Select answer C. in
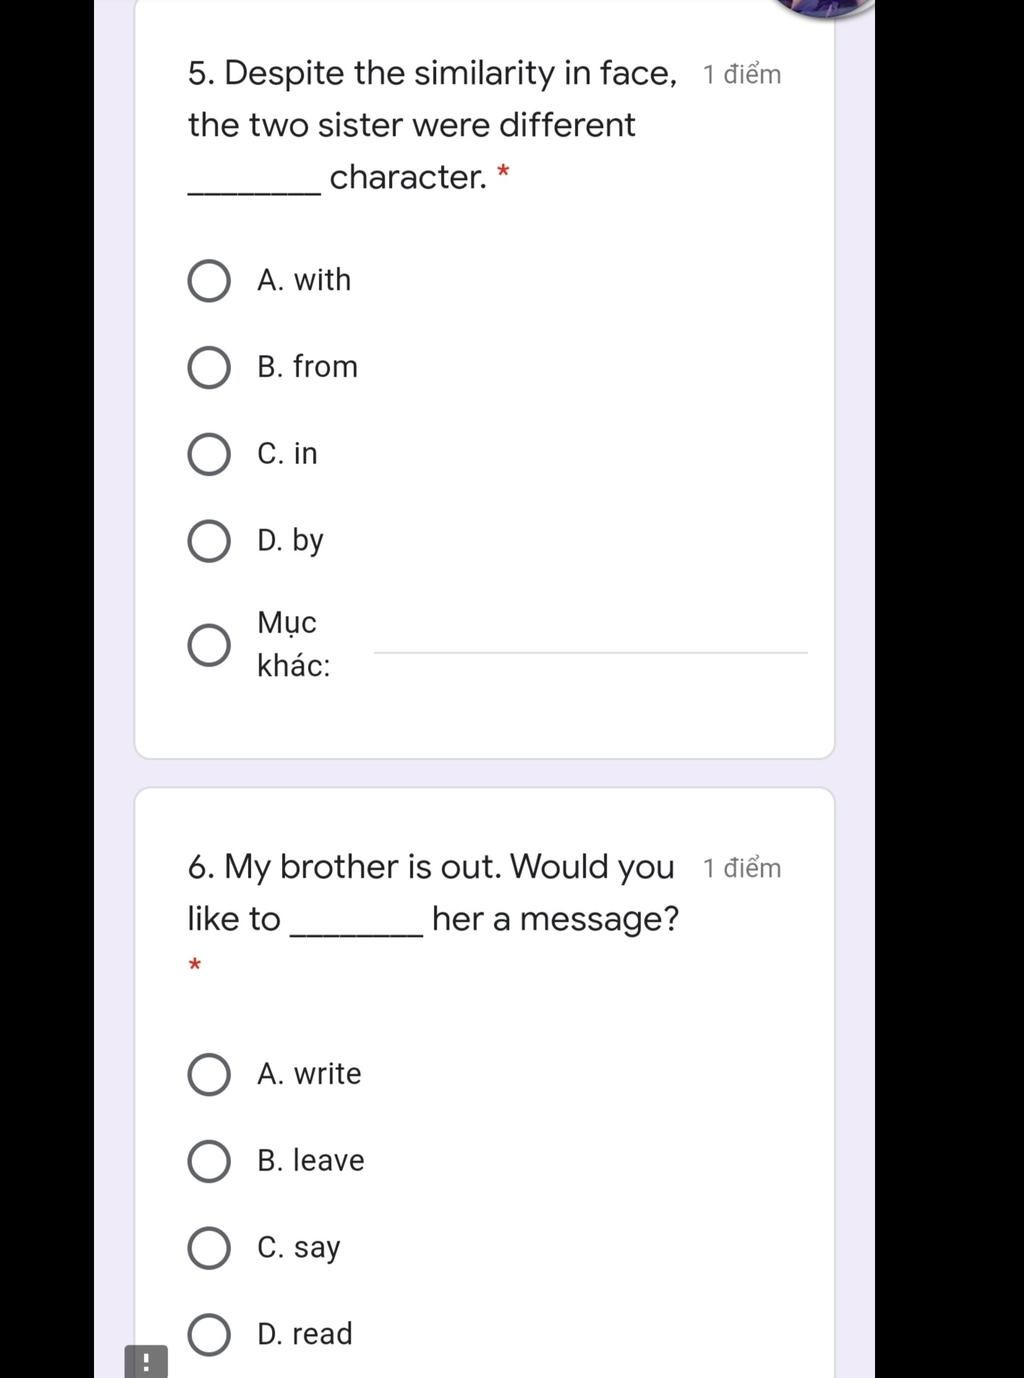Viewport: 1024px width, 1378px height. point(209,455)
